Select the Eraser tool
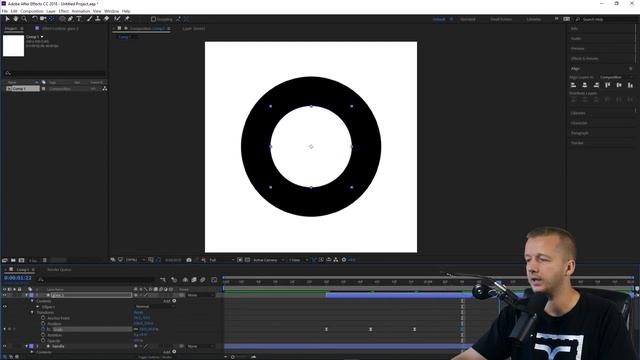The height and width of the screenshot is (360, 640). pos(107,19)
